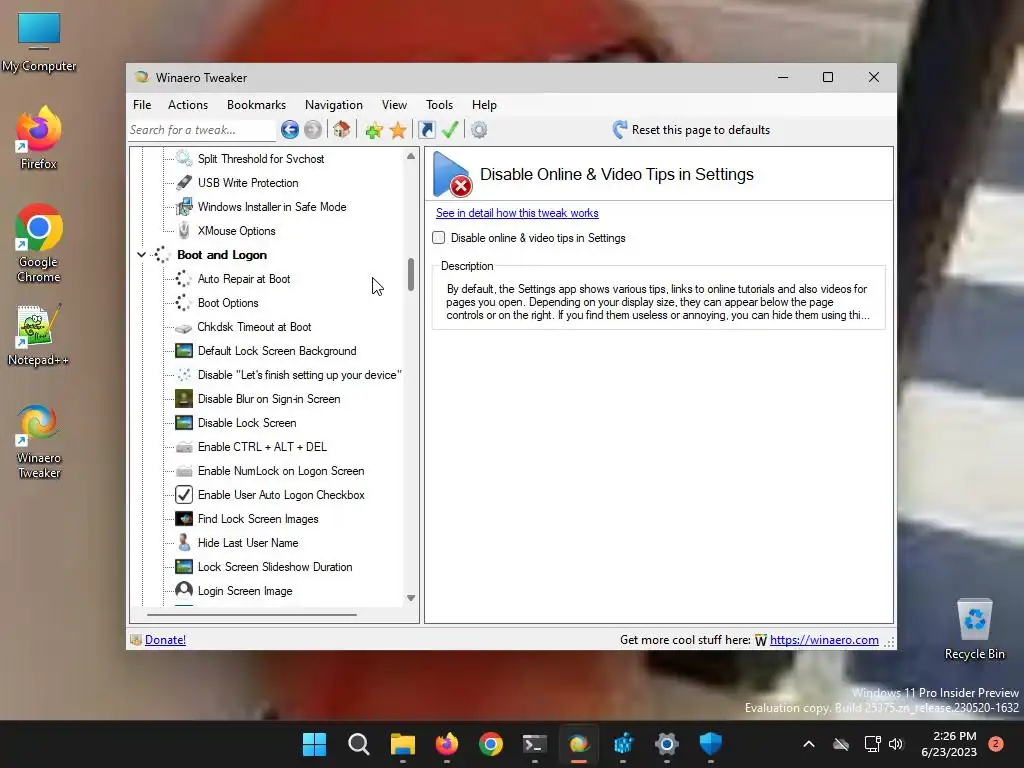The height and width of the screenshot is (768, 1024).
Task: Select Enable NumLock on Logon Screen
Action: (281, 471)
